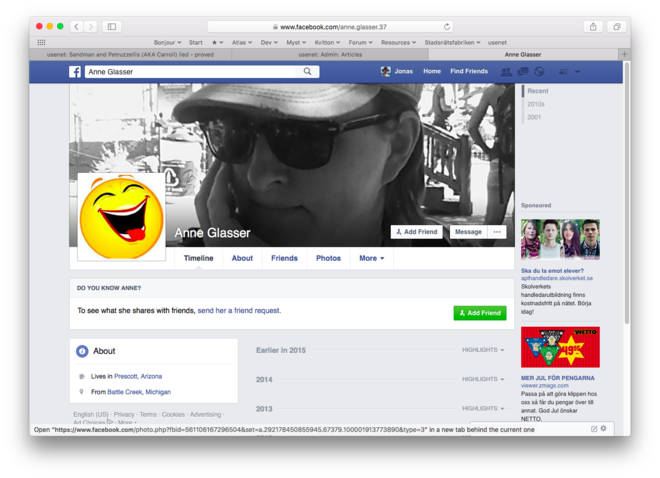Open the messages icon in header

point(523,72)
